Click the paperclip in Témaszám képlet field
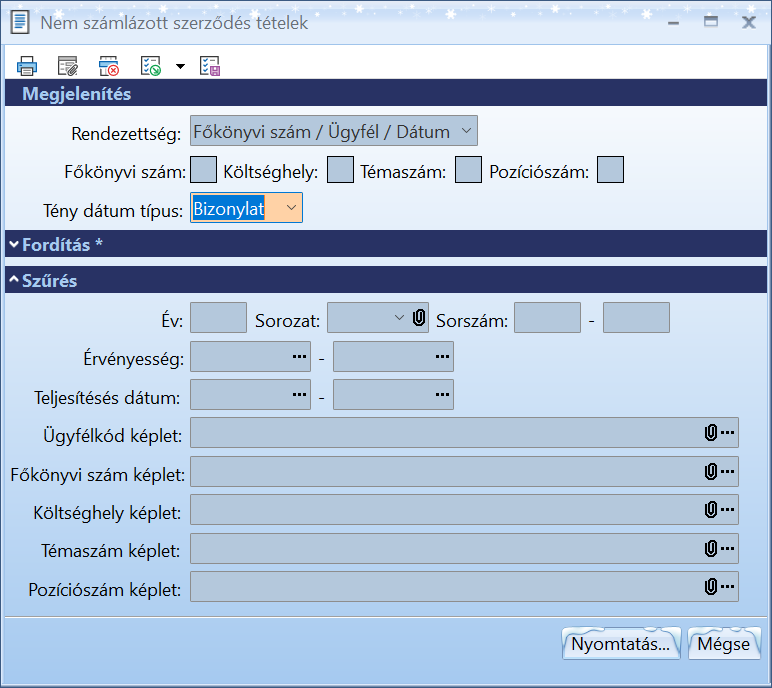772x688 pixels. pos(711,548)
